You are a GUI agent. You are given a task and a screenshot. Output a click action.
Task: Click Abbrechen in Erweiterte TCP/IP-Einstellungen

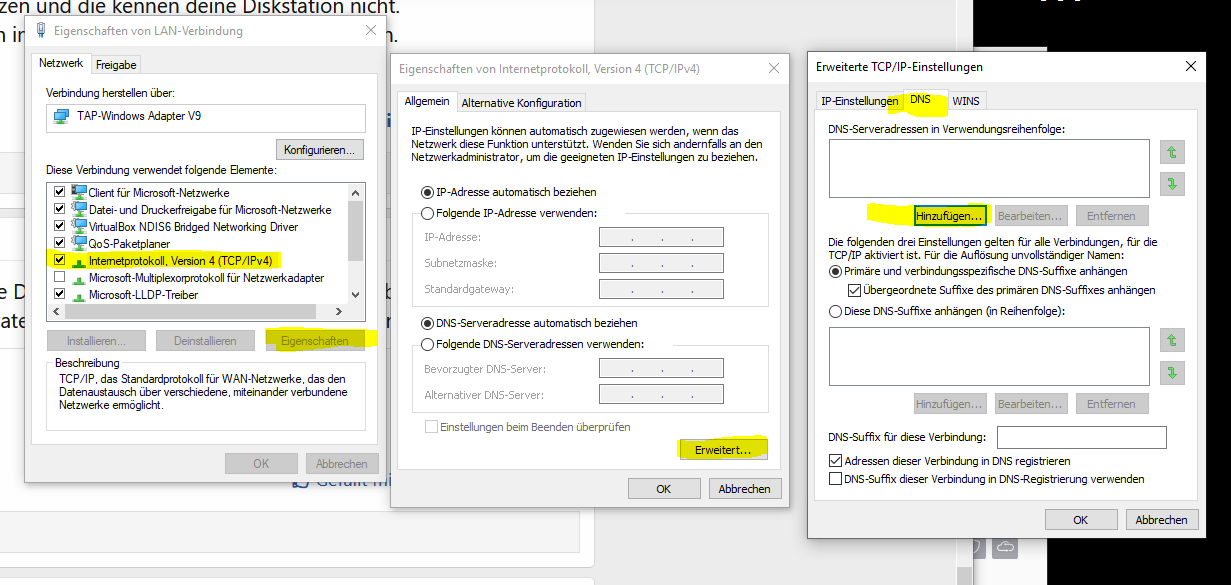click(1162, 520)
